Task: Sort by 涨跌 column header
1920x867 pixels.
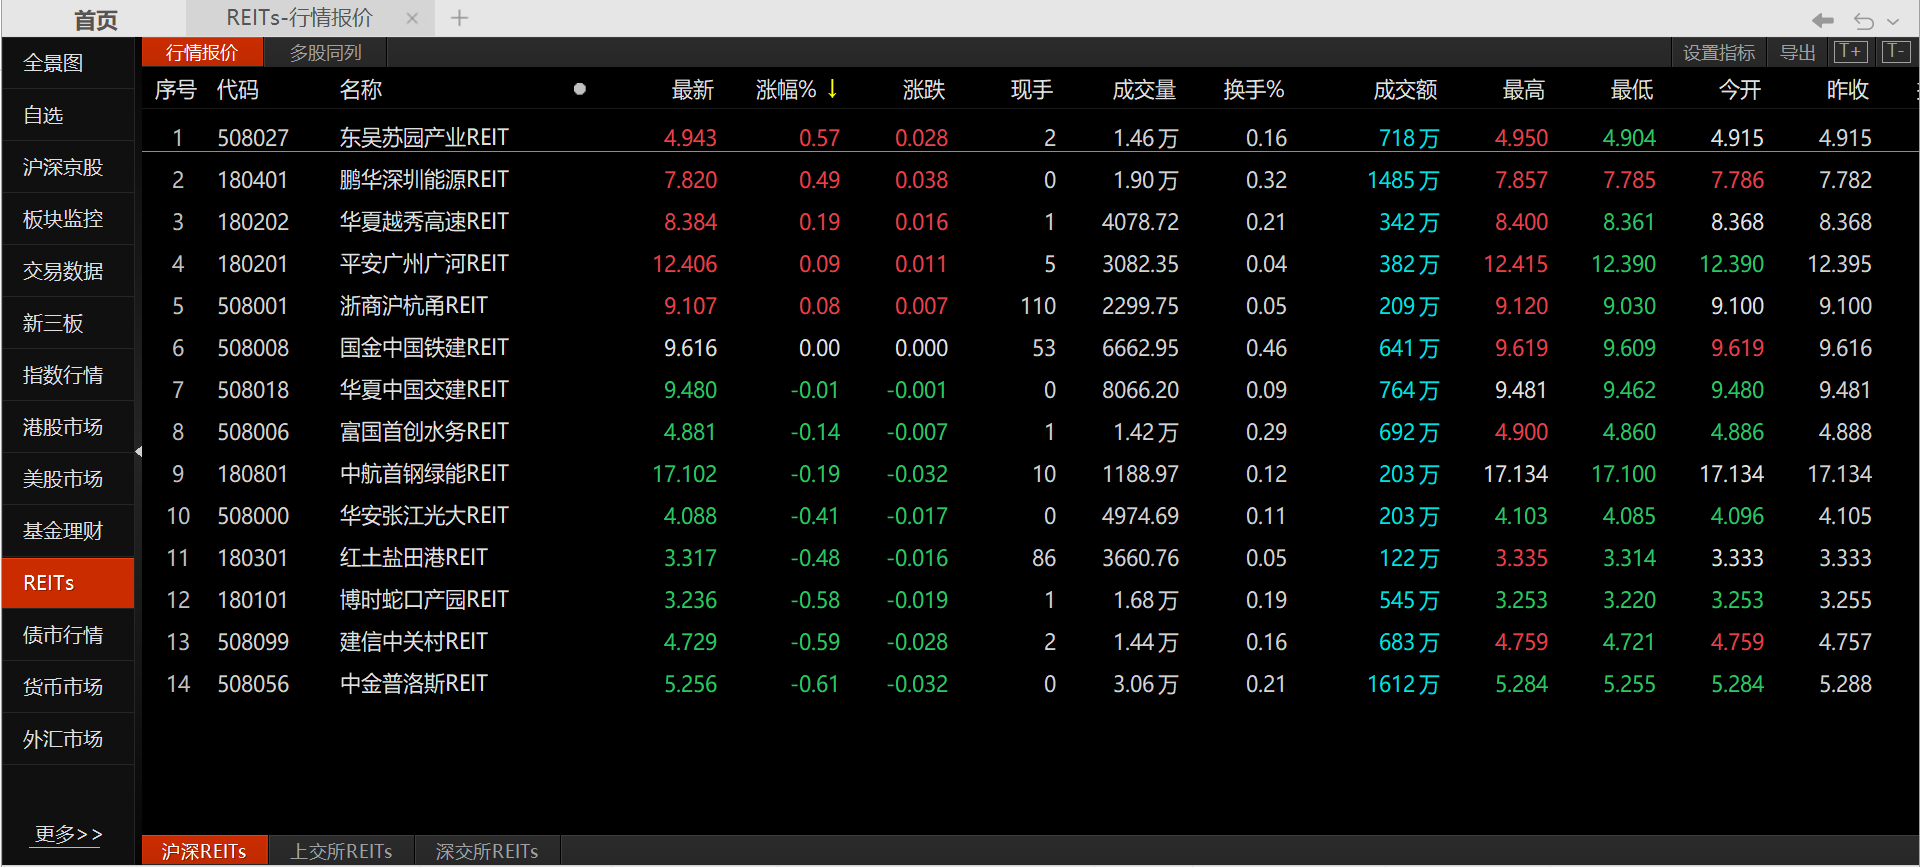Action: pos(924,90)
